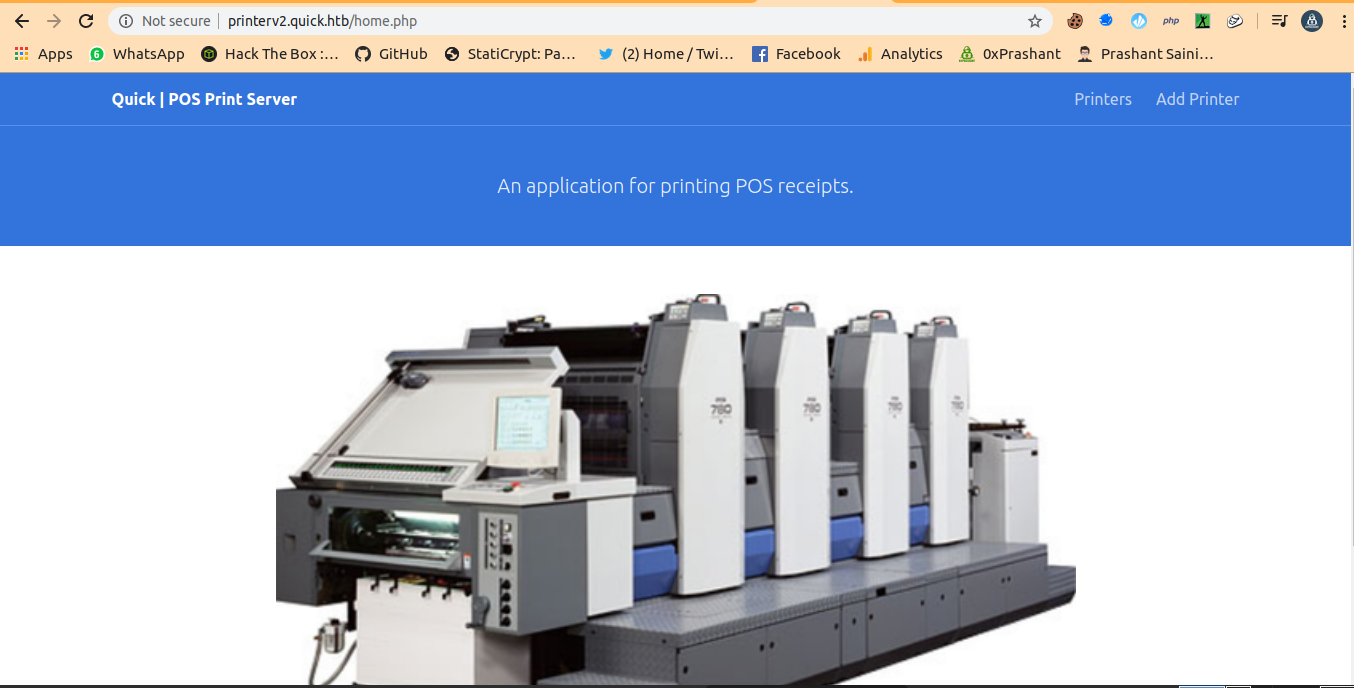Open Chrome three-dot menu

click(1343, 21)
